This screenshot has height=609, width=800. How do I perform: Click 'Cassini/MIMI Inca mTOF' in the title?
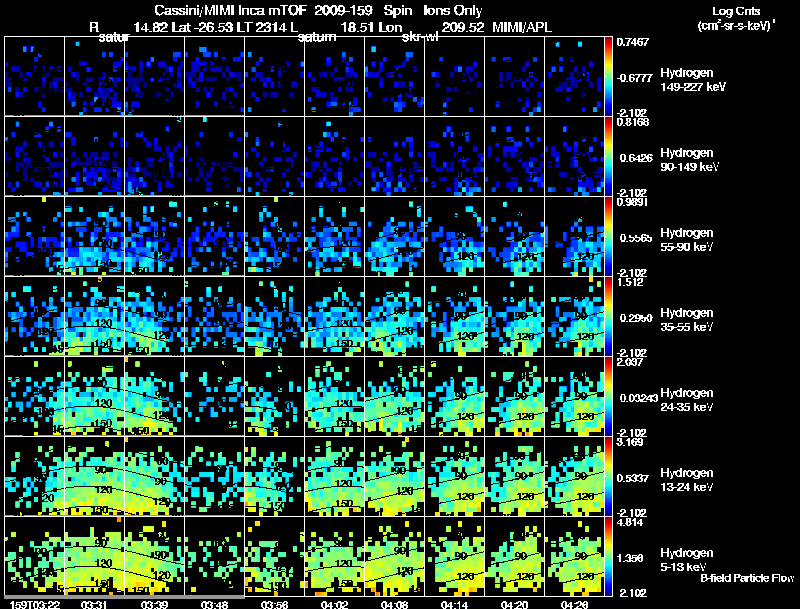pyautogui.click(x=230, y=10)
